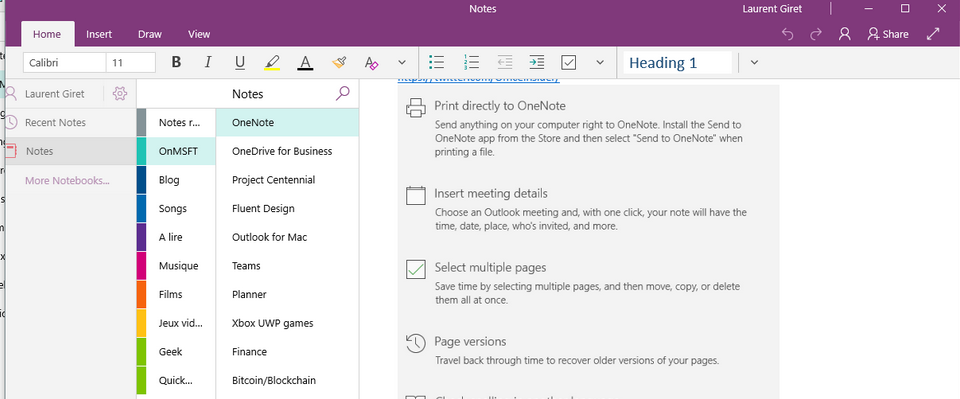Apply italic formatting
The width and height of the screenshot is (960, 399).
pos(208,62)
